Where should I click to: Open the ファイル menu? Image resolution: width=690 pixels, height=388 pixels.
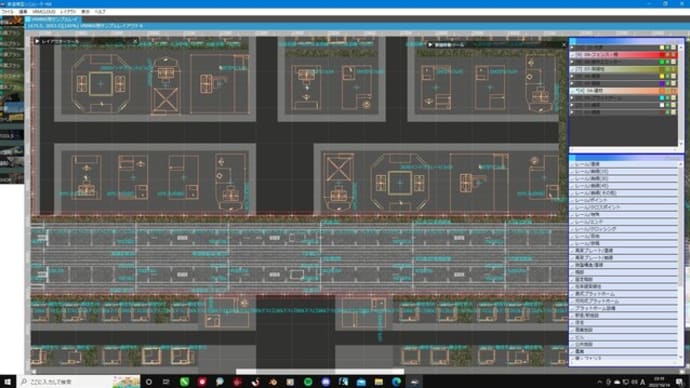(7, 11)
